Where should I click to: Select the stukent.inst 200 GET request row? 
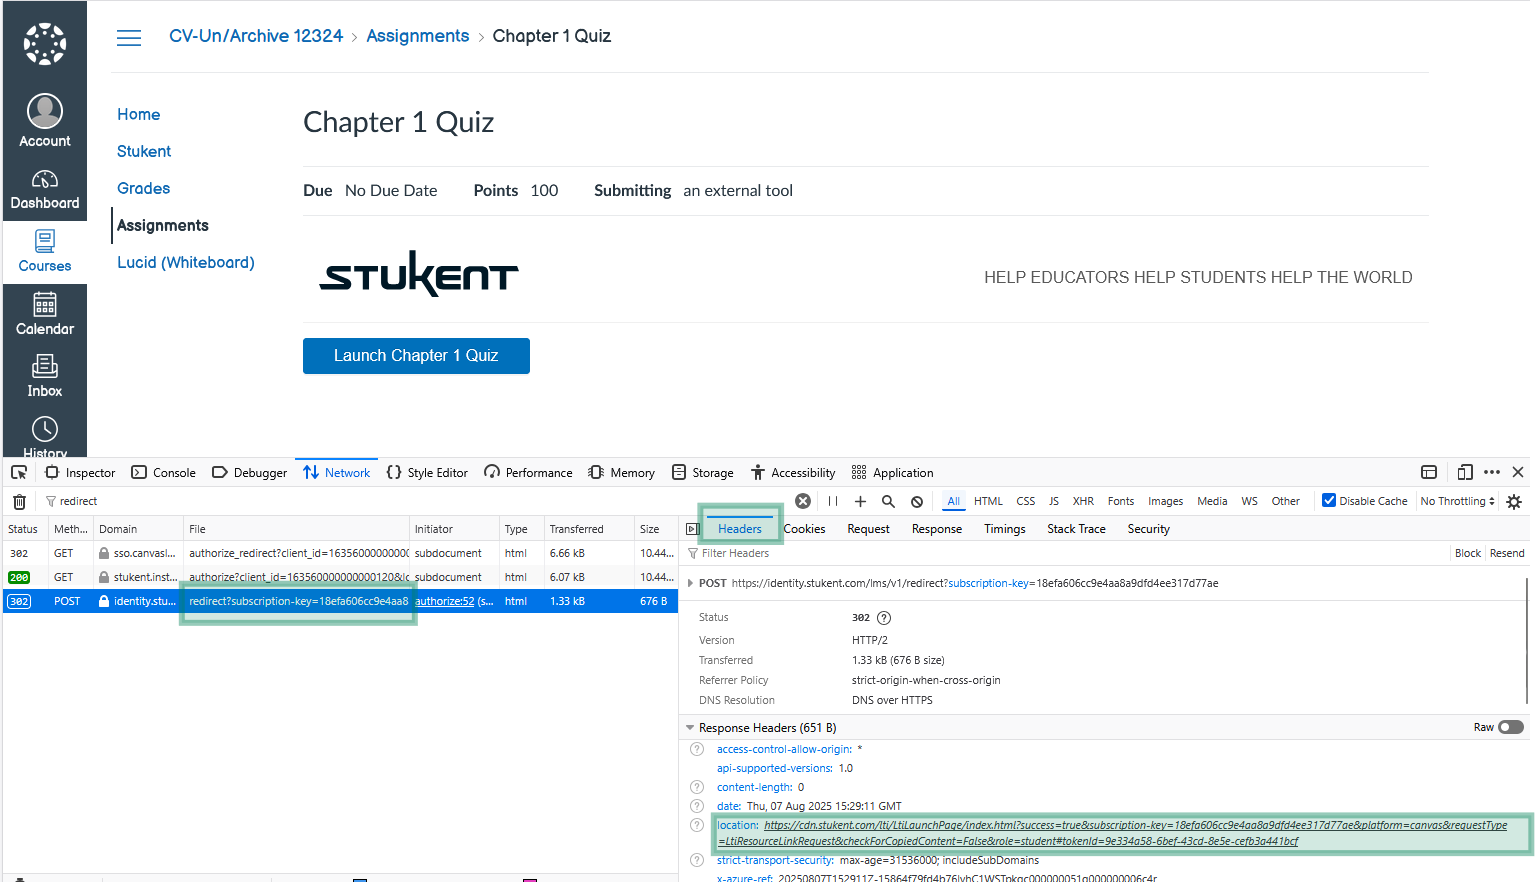[x=340, y=577]
